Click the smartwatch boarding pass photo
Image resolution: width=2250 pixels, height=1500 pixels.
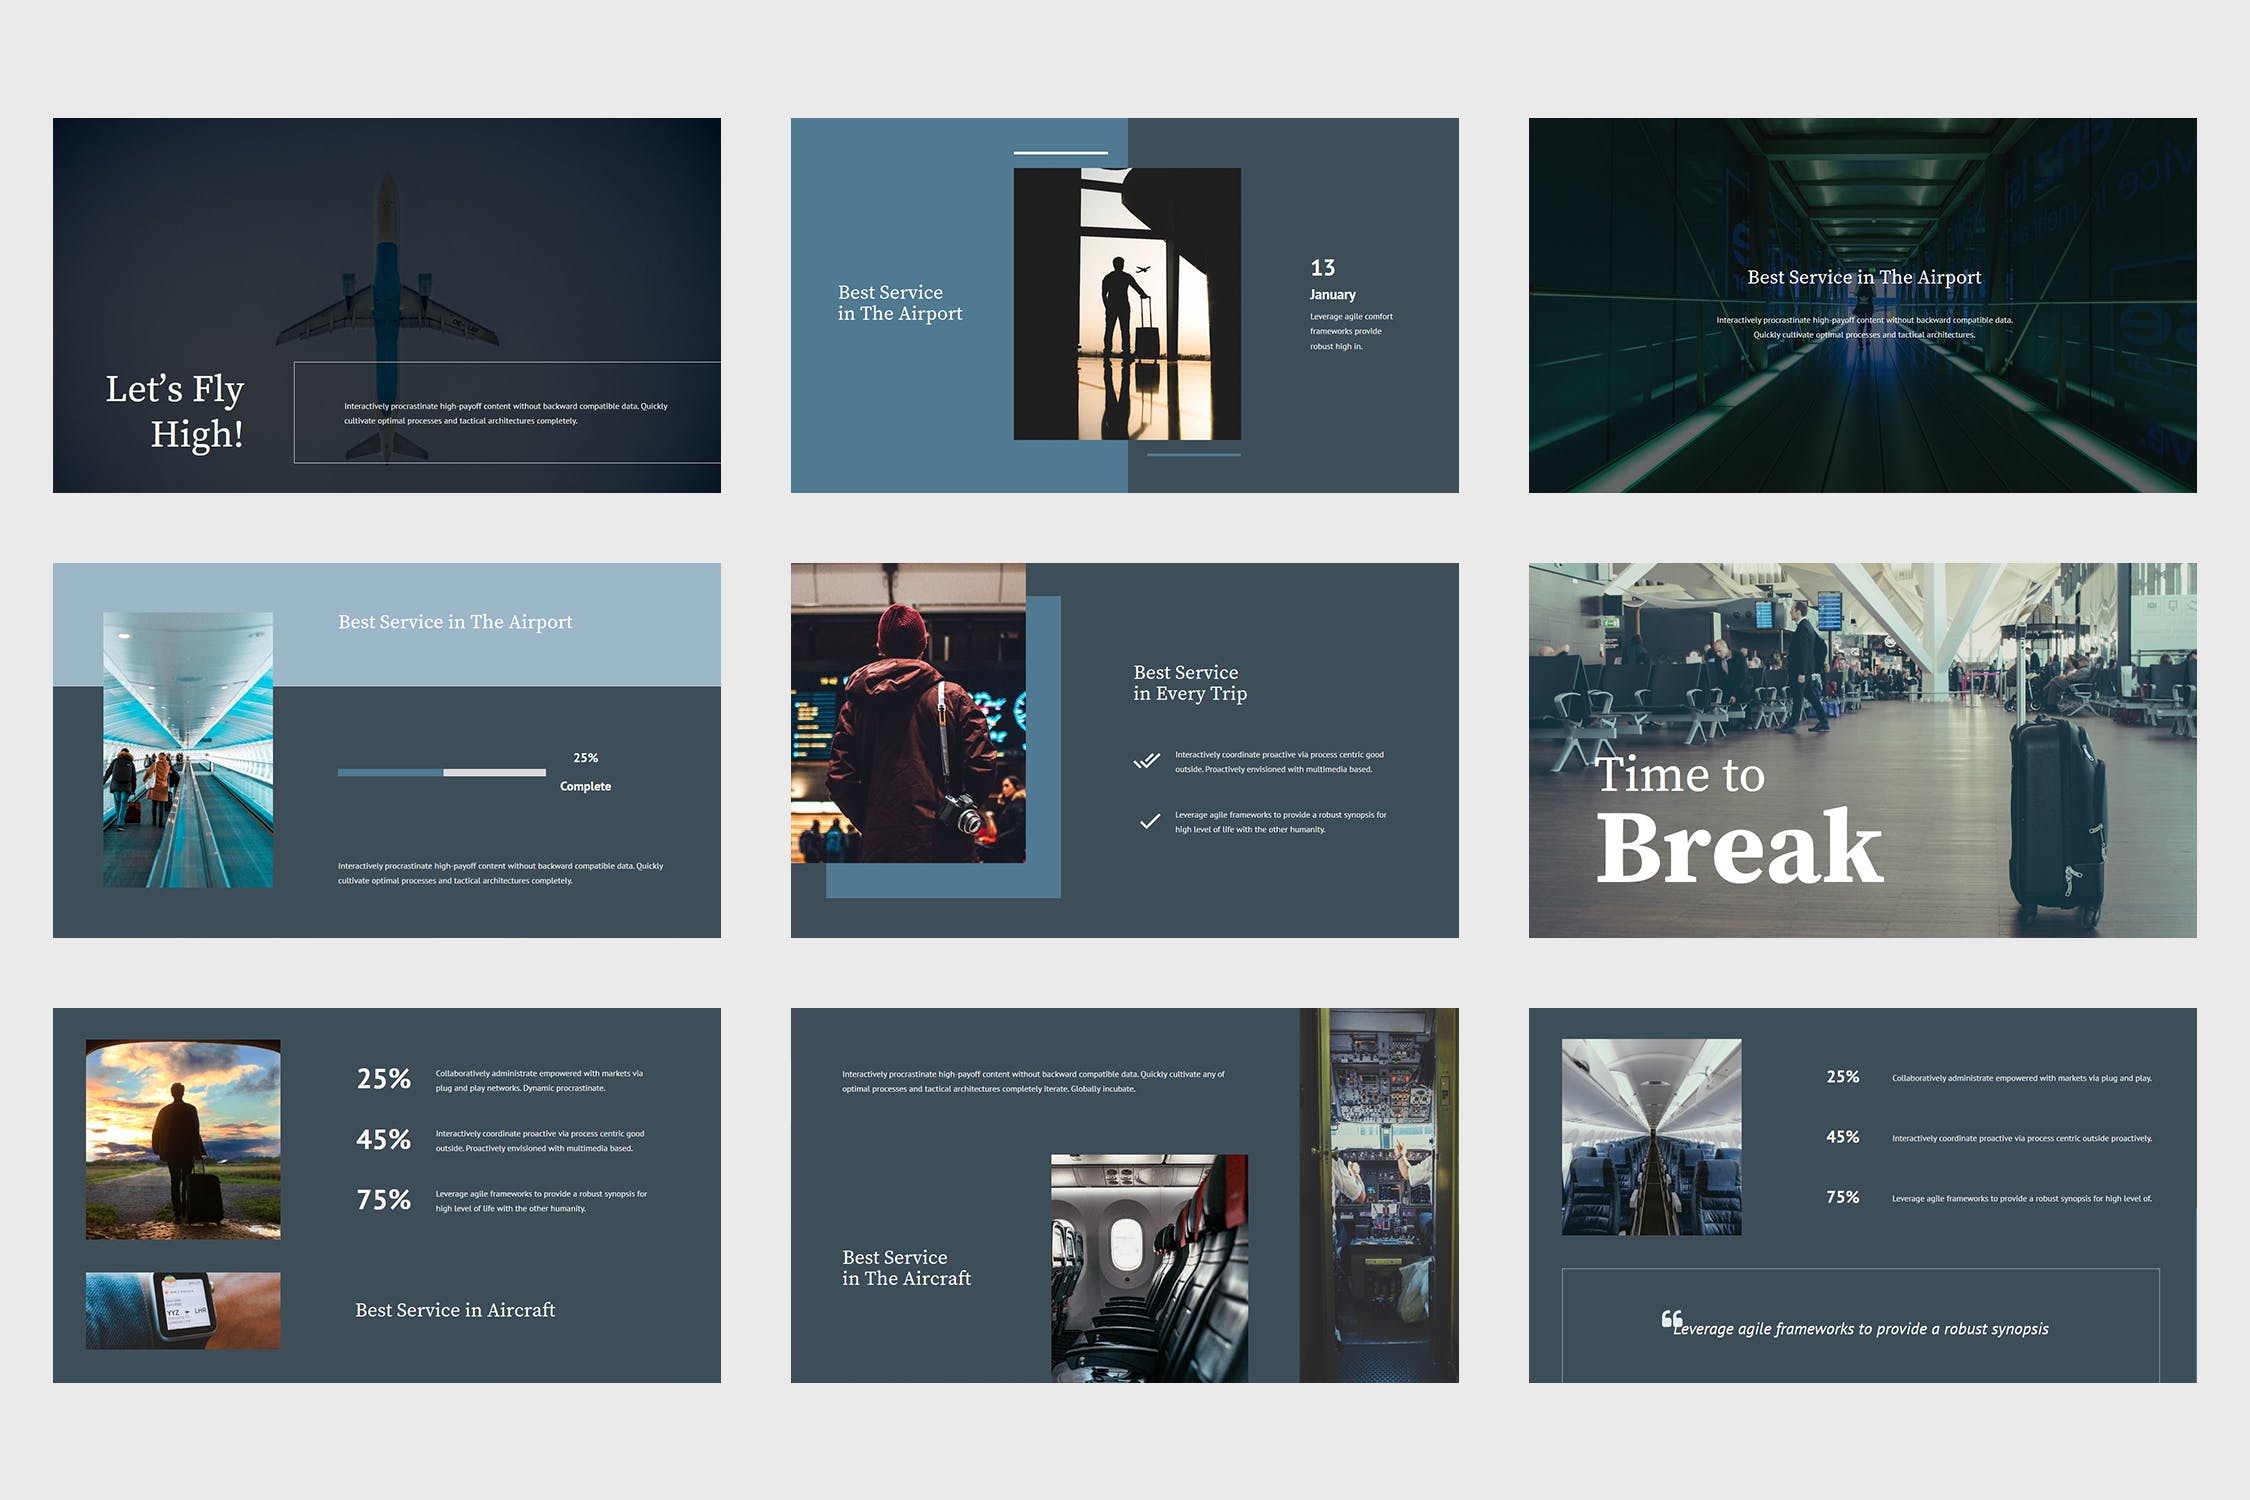(x=183, y=1310)
